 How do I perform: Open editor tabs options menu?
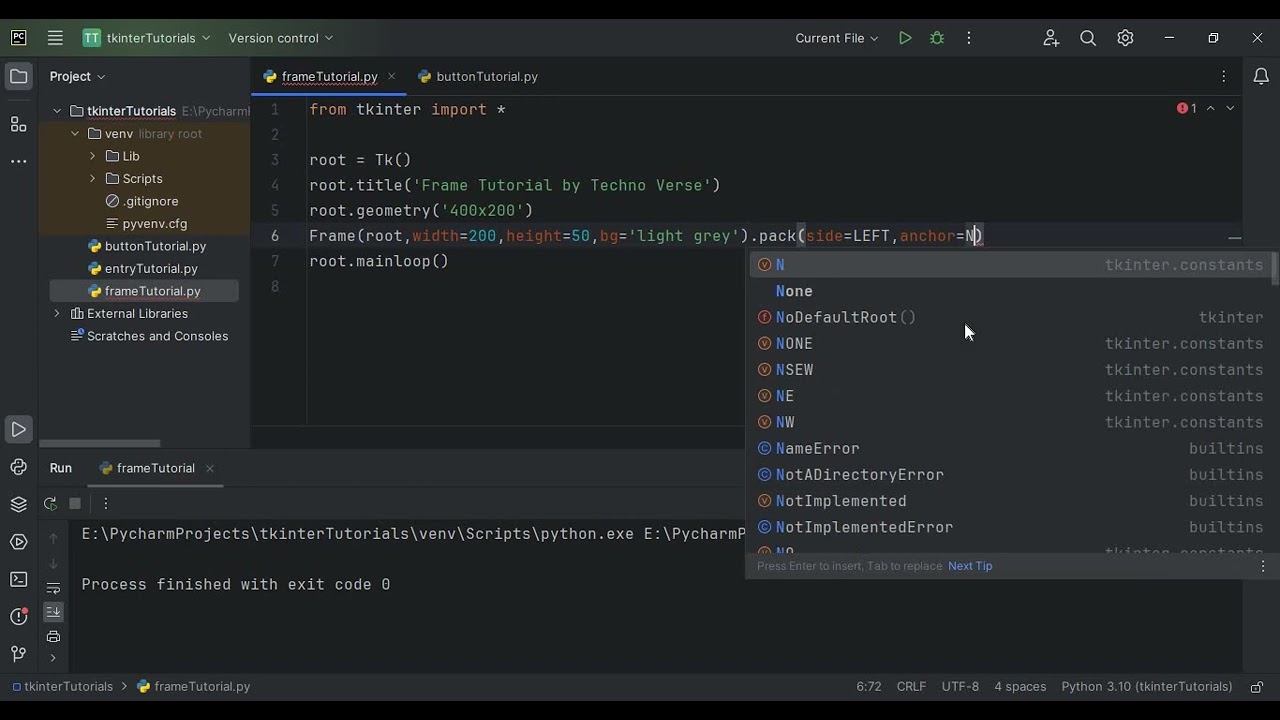click(x=1223, y=76)
